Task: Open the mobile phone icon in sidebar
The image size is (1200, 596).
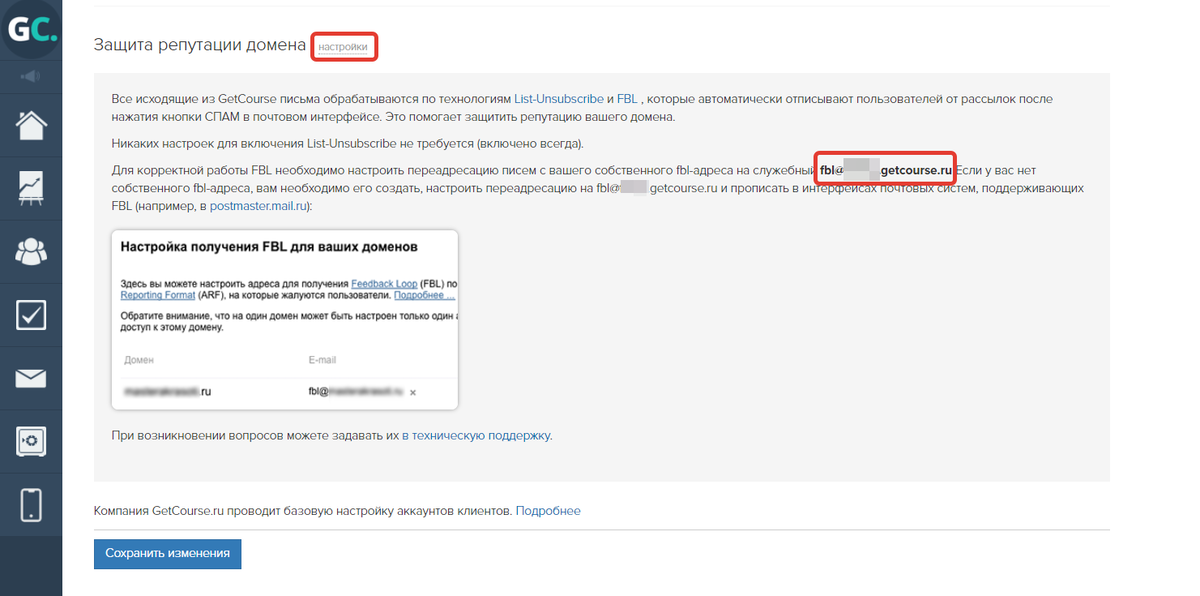Action: point(31,504)
